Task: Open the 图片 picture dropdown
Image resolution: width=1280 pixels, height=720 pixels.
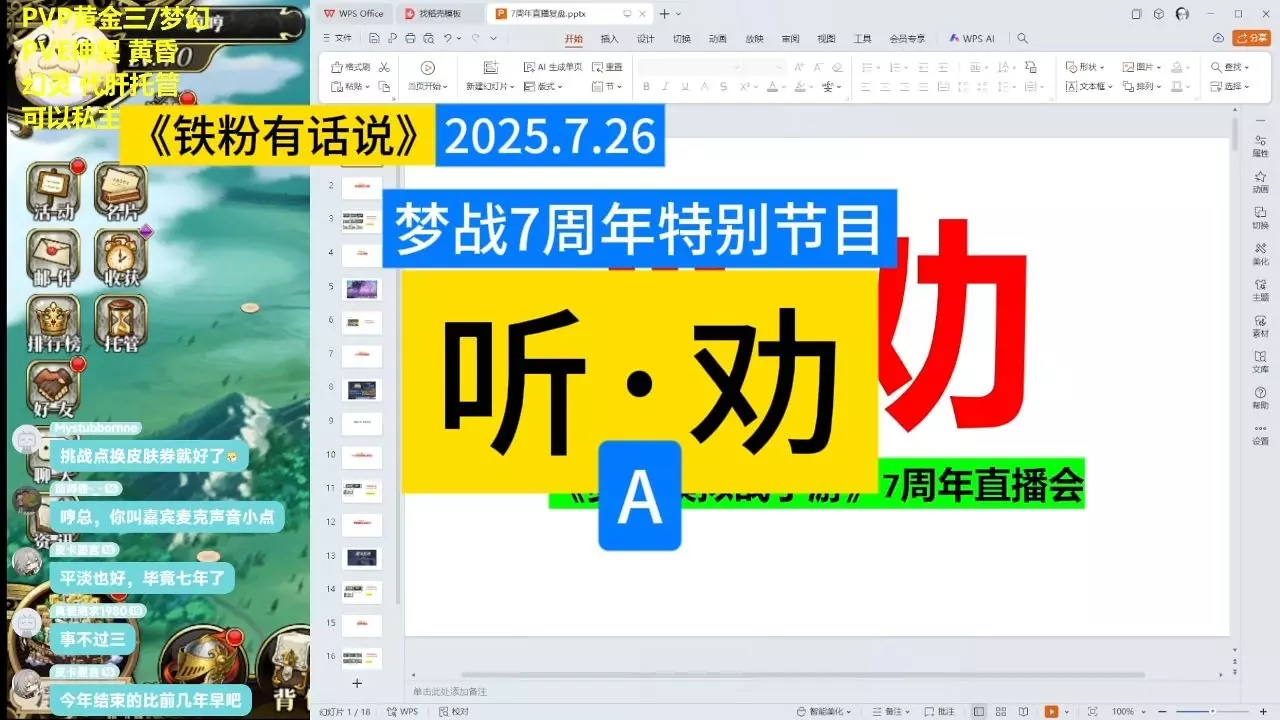Action: [1142, 67]
